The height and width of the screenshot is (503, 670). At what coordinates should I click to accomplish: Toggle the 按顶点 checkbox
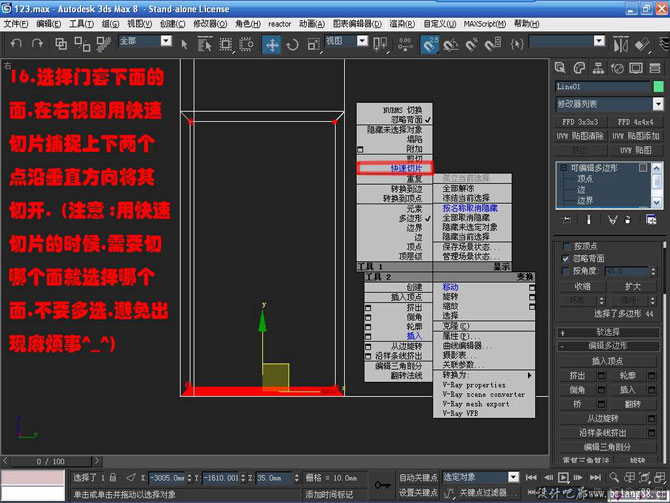tap(567, 246)
